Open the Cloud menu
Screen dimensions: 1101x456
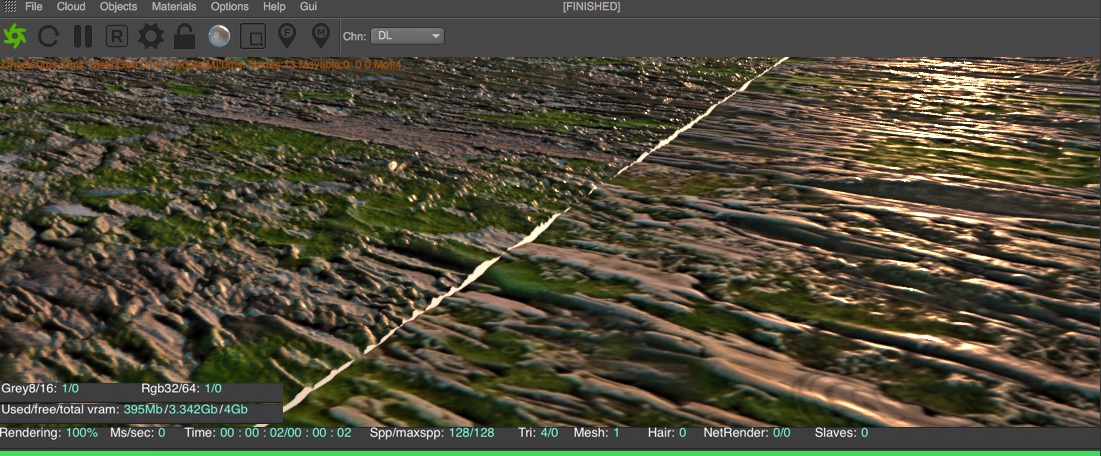[x=70, y=6]
